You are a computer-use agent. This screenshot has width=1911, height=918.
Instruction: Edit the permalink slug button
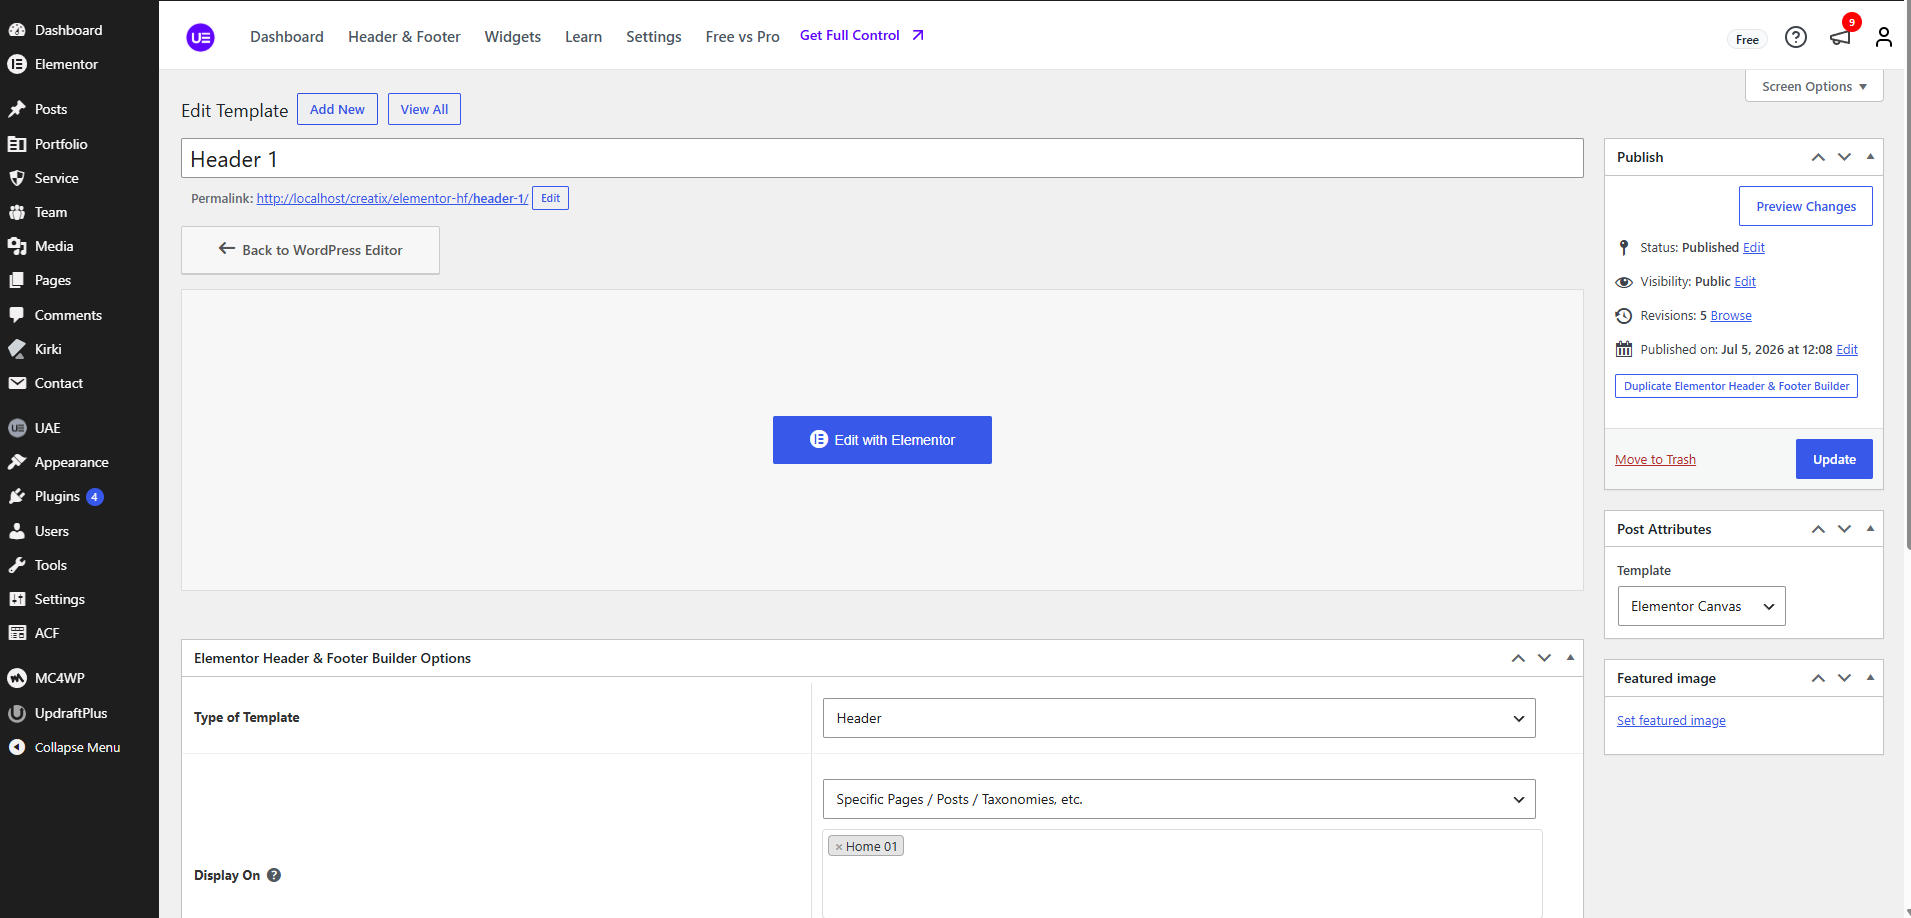550,198
